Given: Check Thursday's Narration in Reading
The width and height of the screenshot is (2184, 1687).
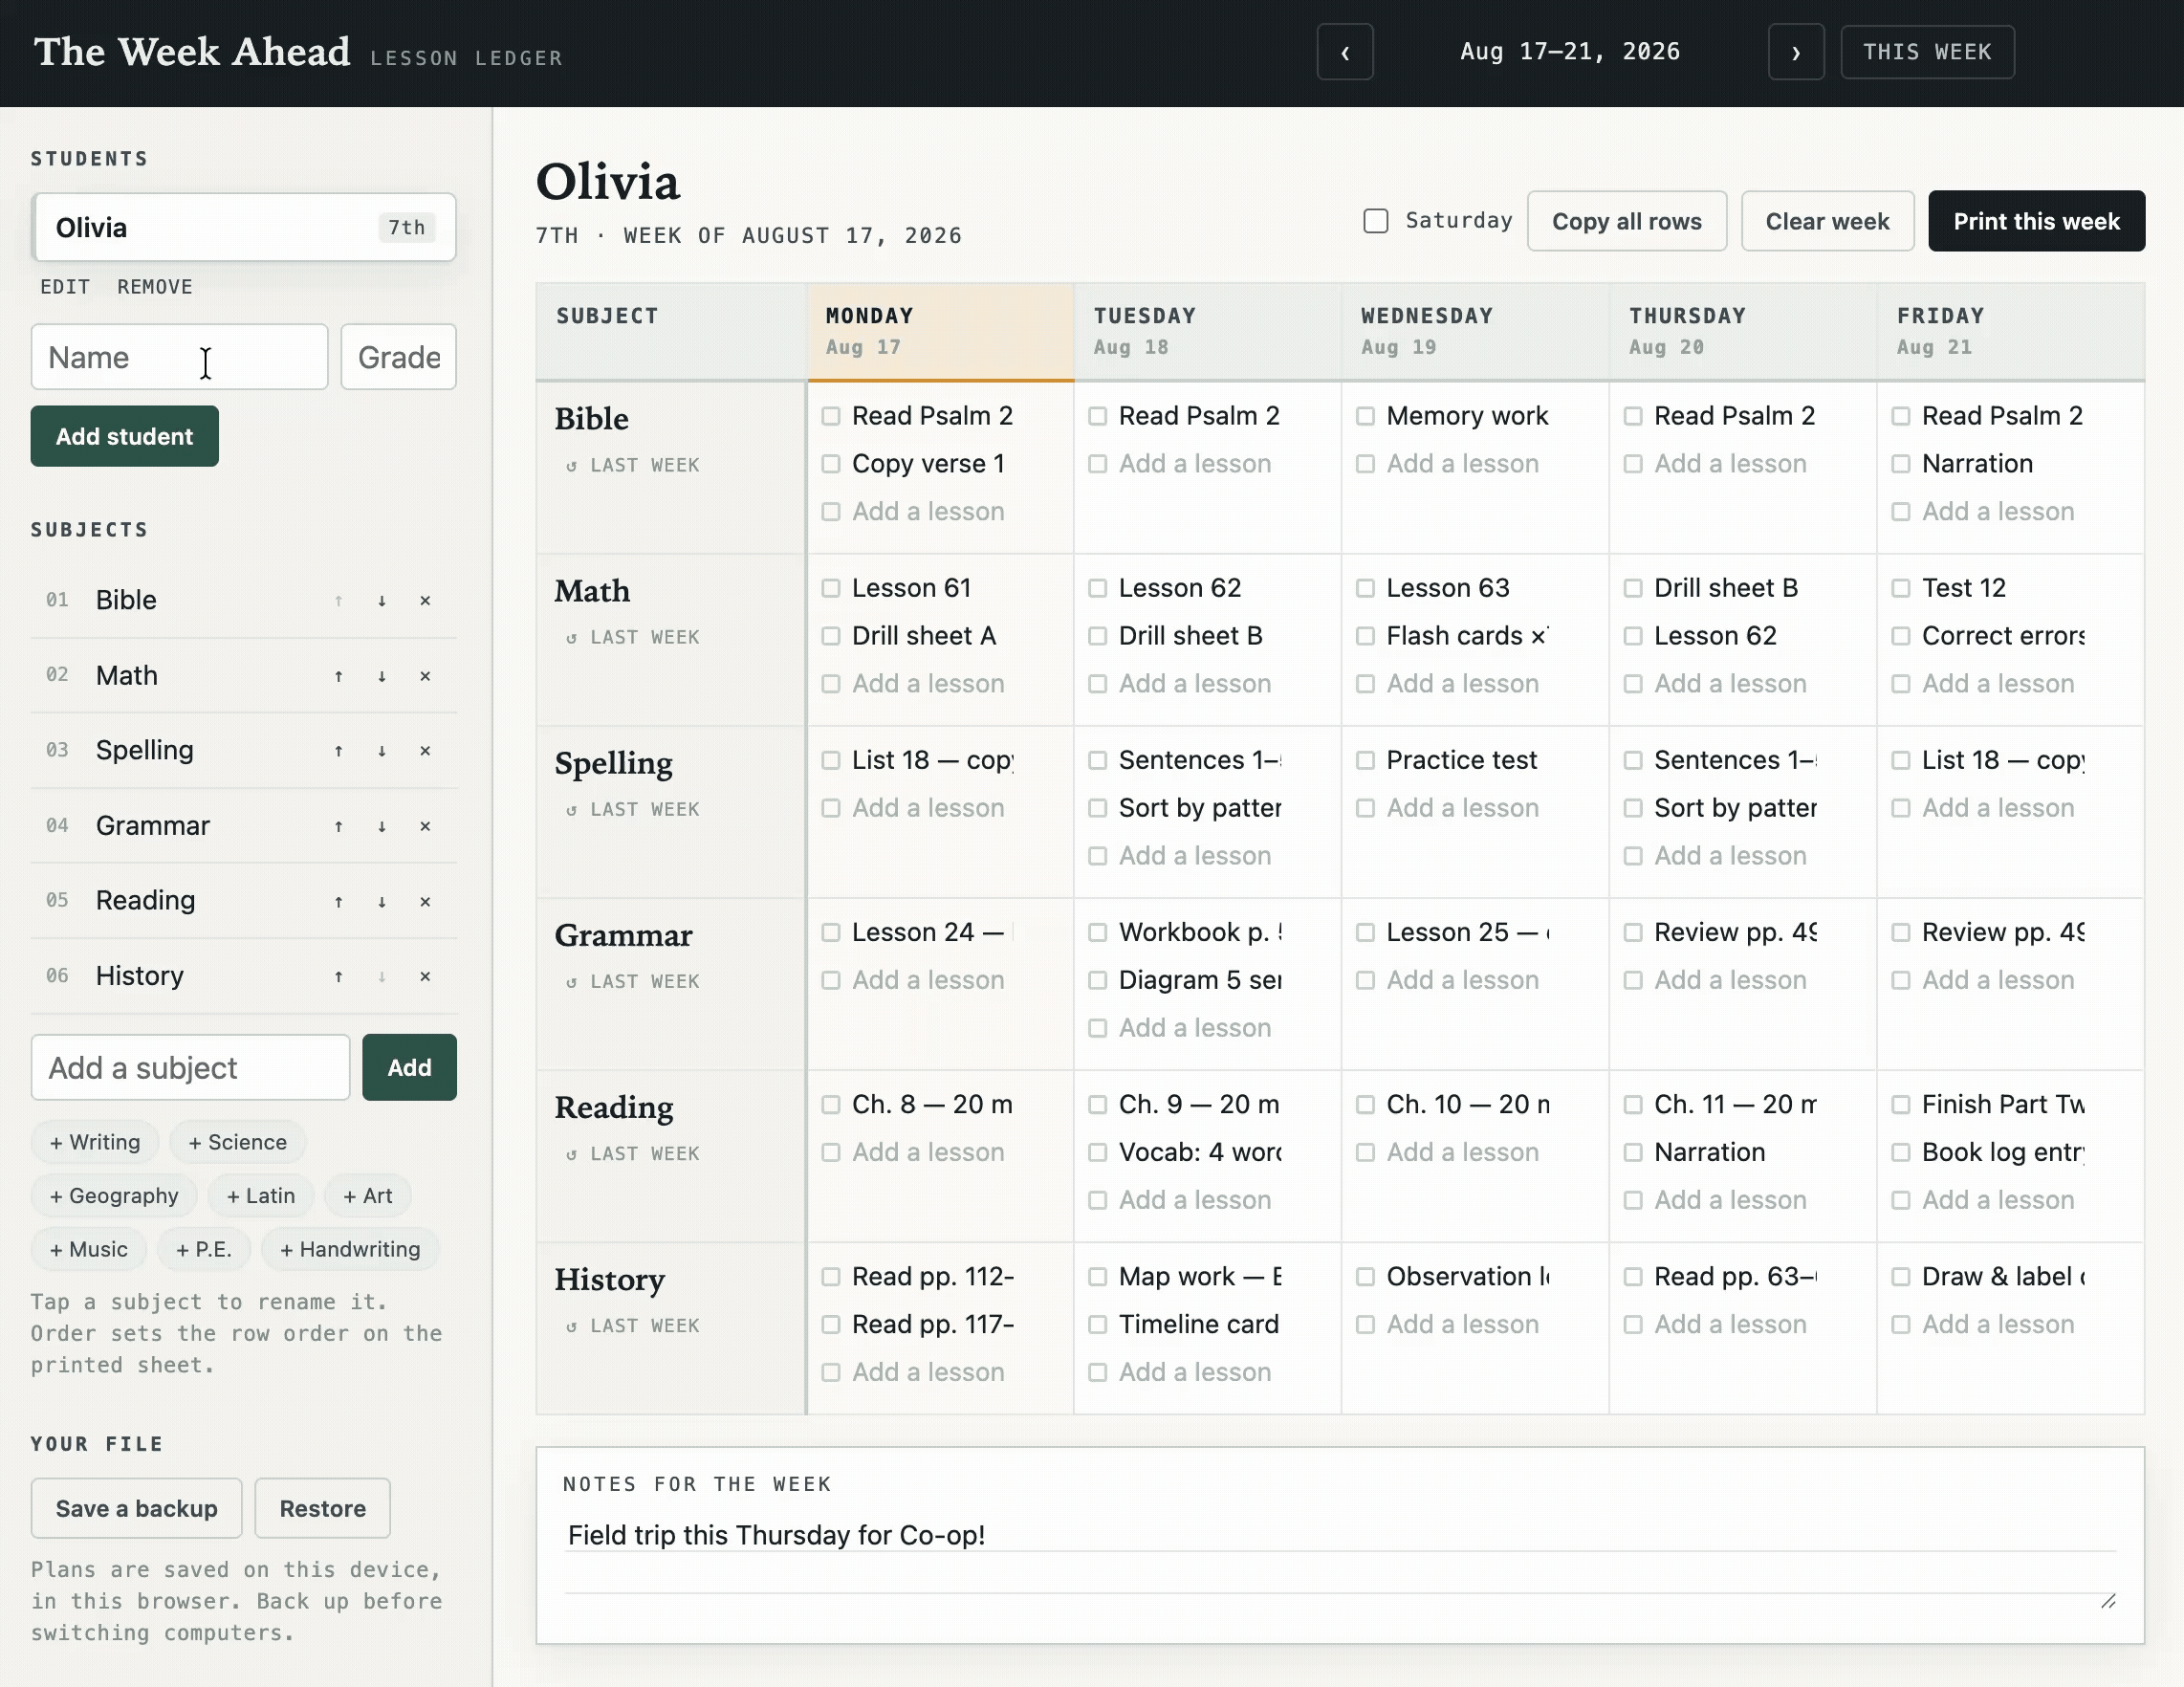Looking at the screenshot, I should (1633, 1152).
